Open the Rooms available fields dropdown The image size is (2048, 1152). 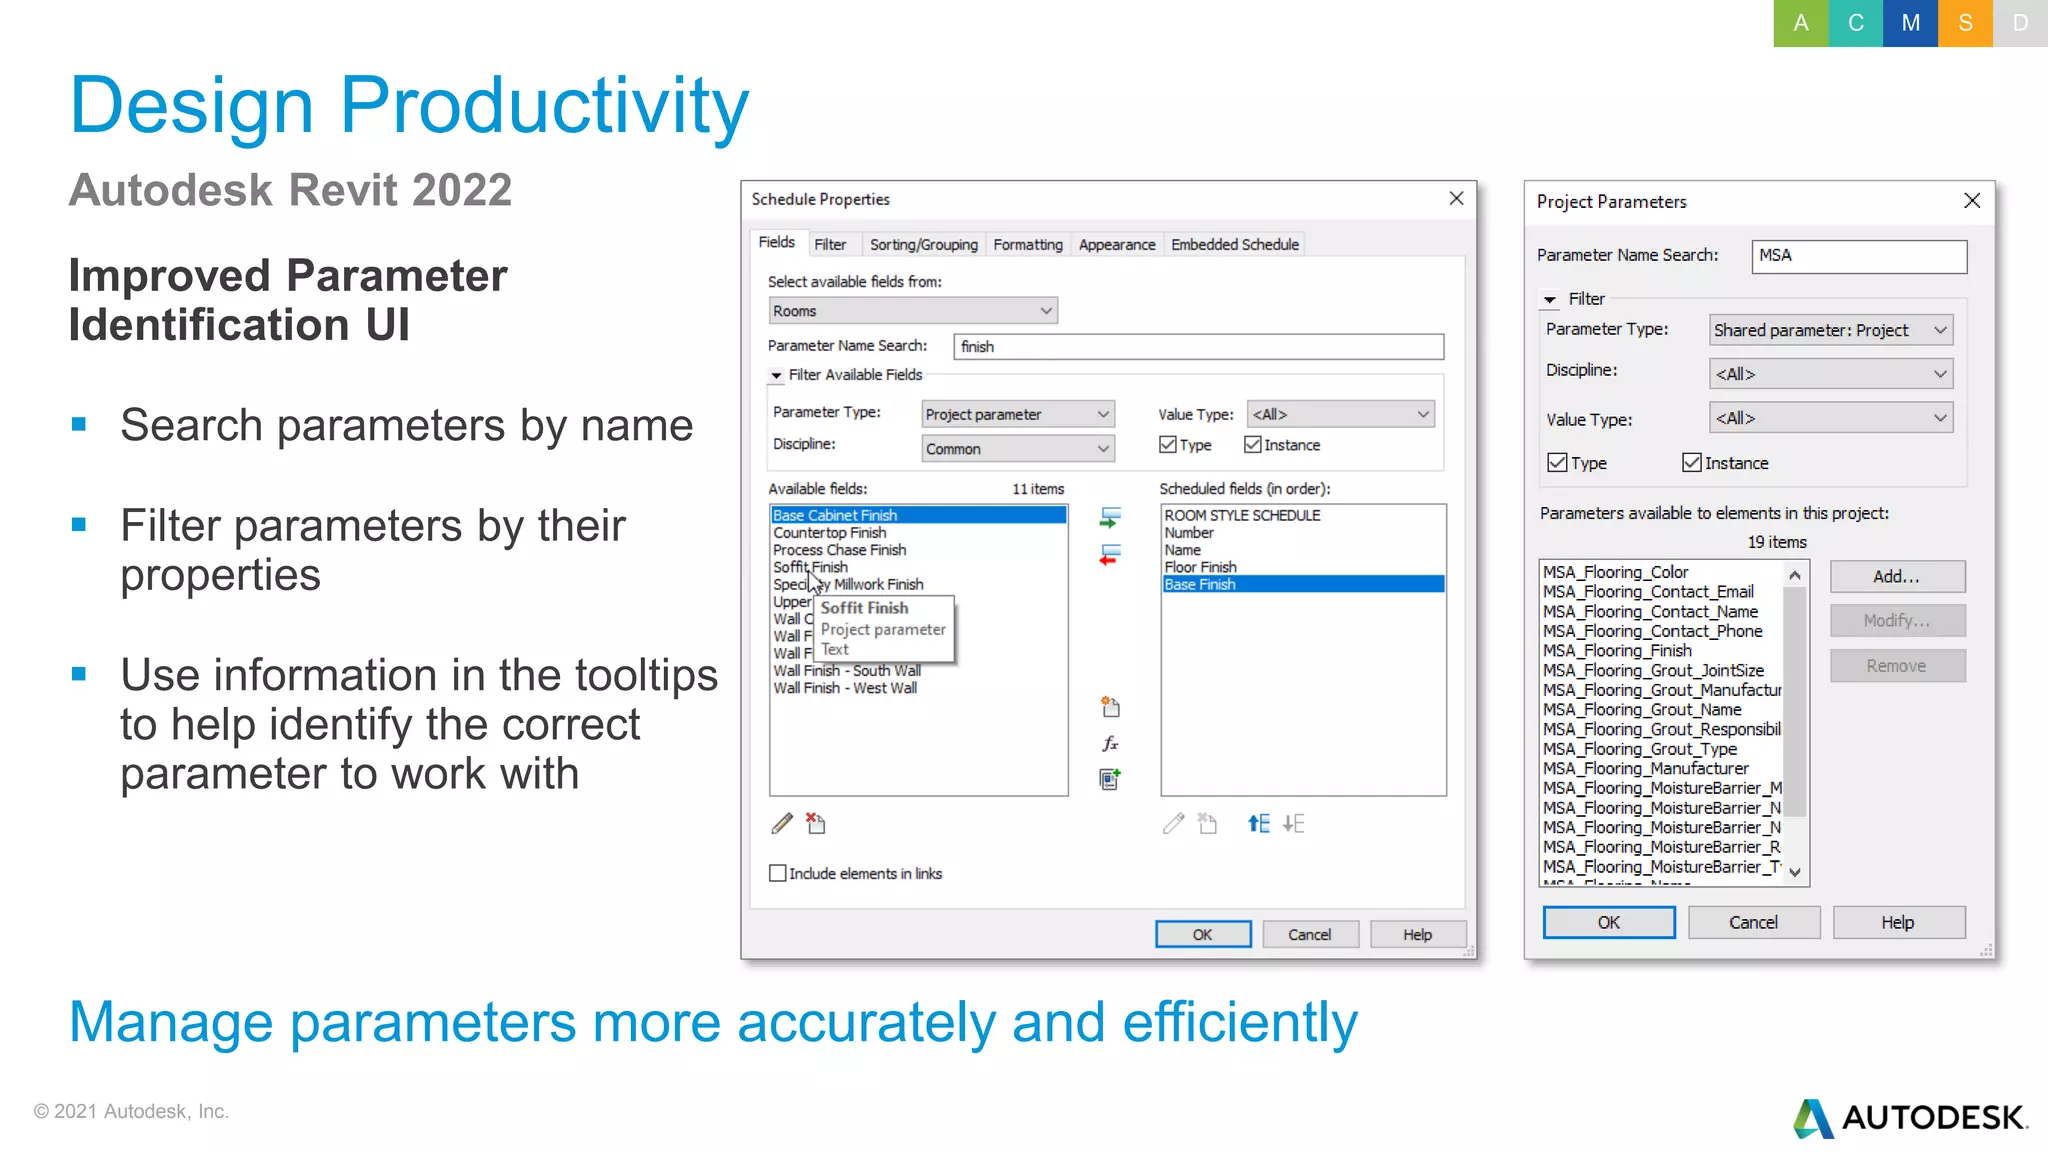(x=913, y=310)
